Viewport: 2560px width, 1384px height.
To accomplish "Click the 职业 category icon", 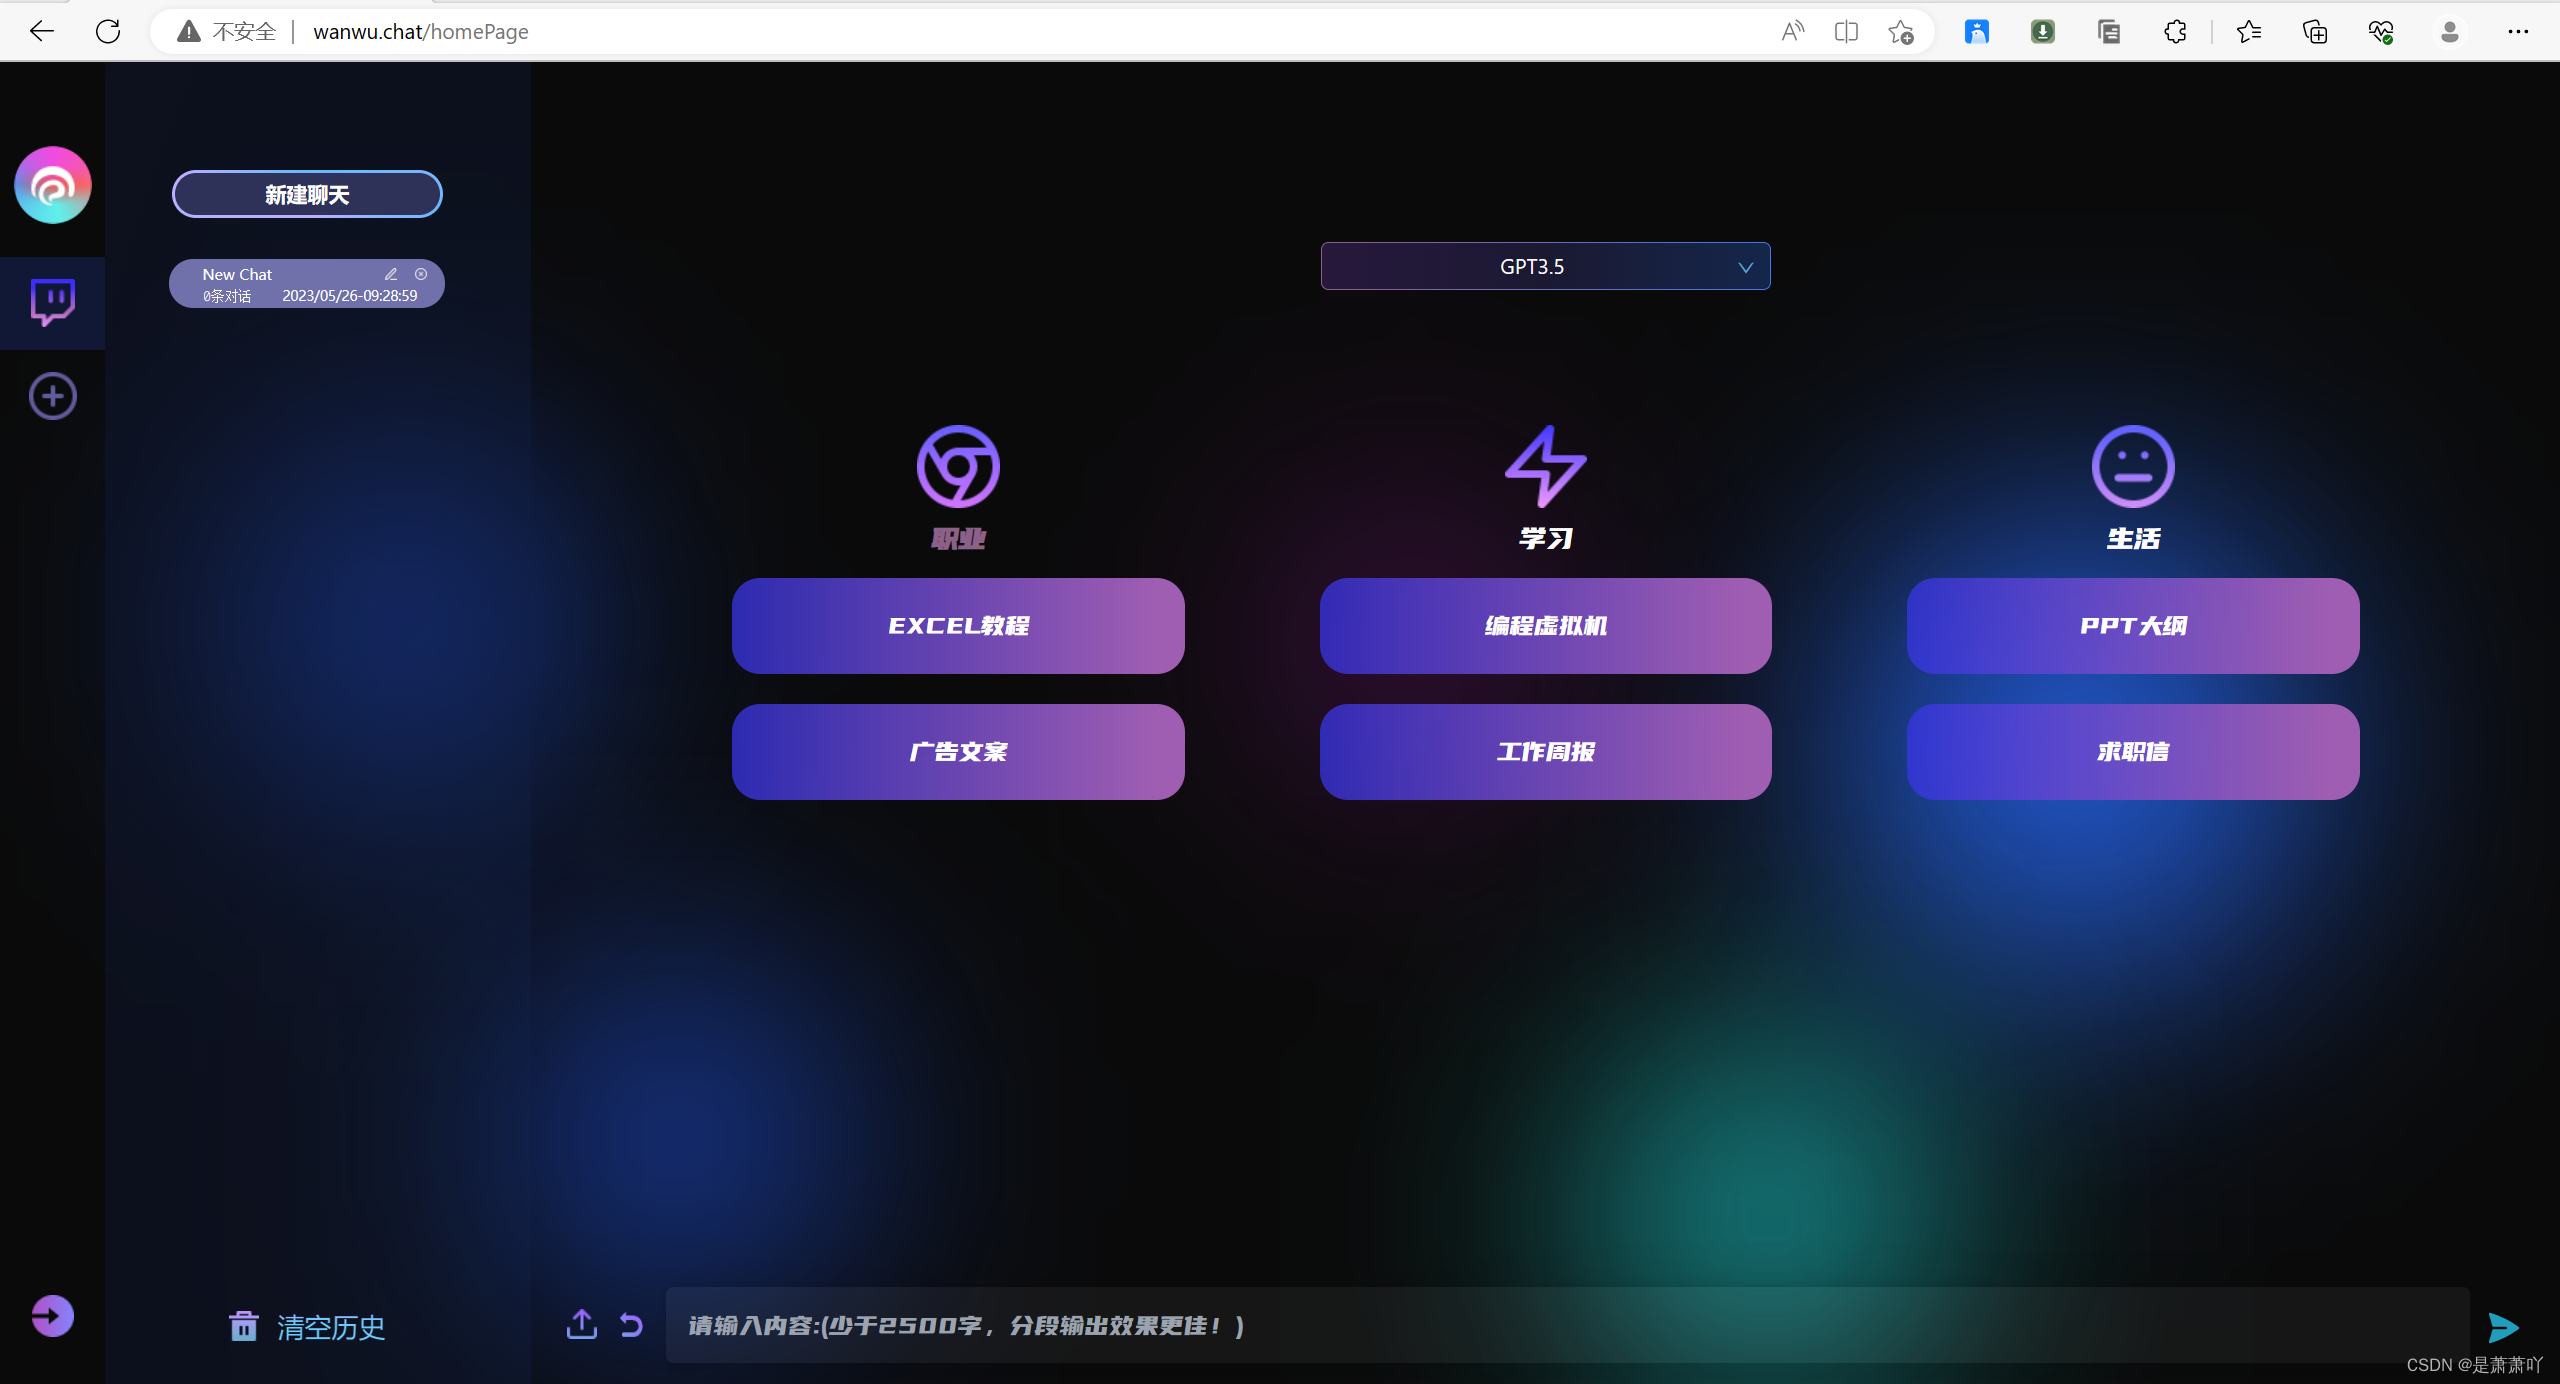I will (x=958, y=466).
